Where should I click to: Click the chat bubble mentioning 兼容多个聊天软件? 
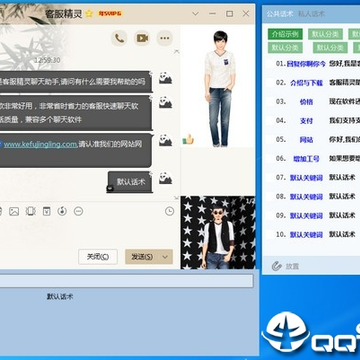pyautogui.click(x=76, y=113)
